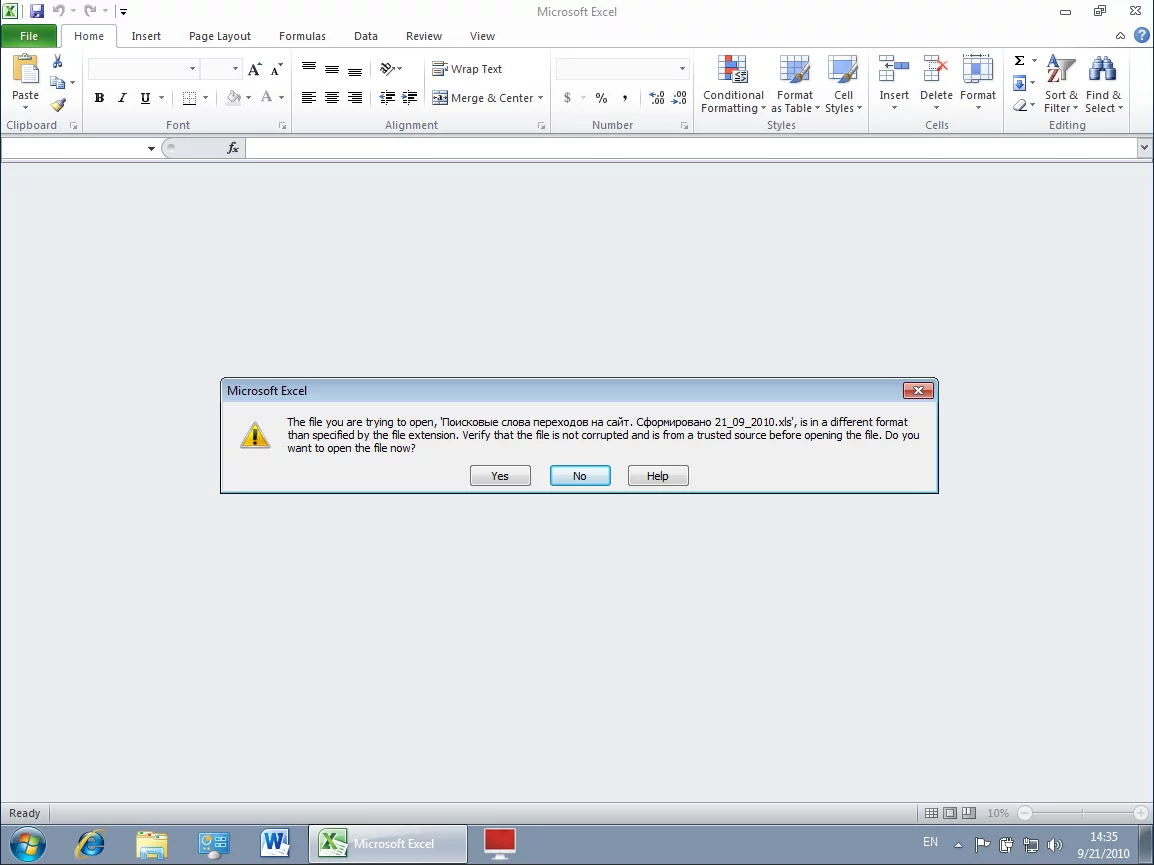The height and width of the screenshot is (865, 1154).
Task: Expand the Name Box dropdown
Action: 152,148
